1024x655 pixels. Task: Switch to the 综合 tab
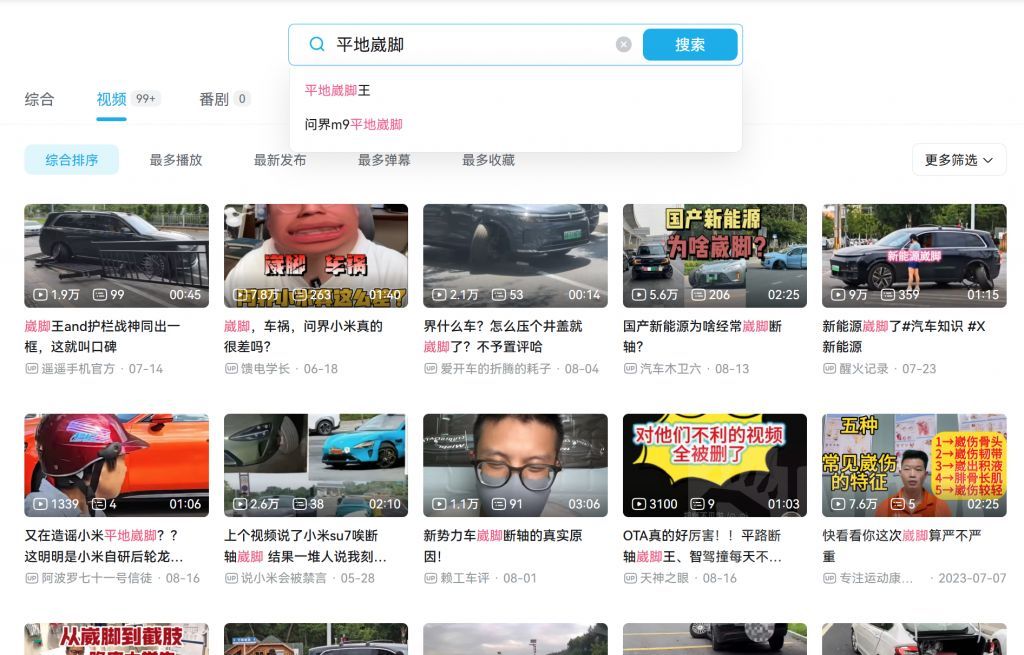(x=39, y=99)
